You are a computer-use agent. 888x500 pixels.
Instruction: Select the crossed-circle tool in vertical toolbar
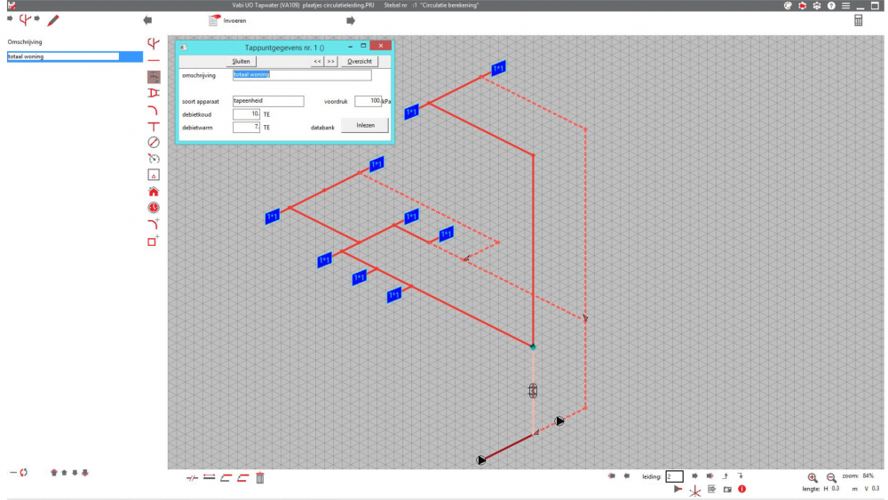[153, 142]
